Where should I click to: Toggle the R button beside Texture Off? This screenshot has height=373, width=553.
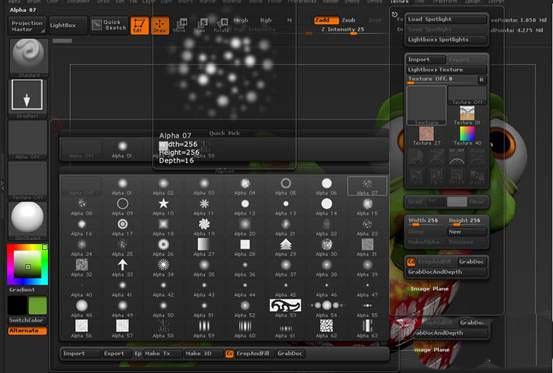[481, 80]
